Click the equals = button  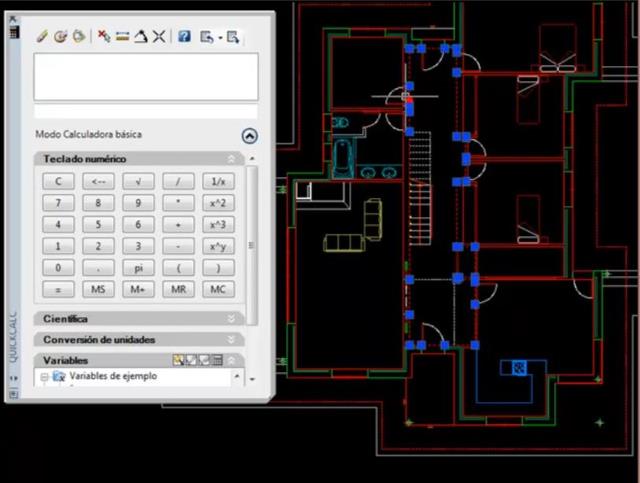pyautogui.click(x=58, y=289)
